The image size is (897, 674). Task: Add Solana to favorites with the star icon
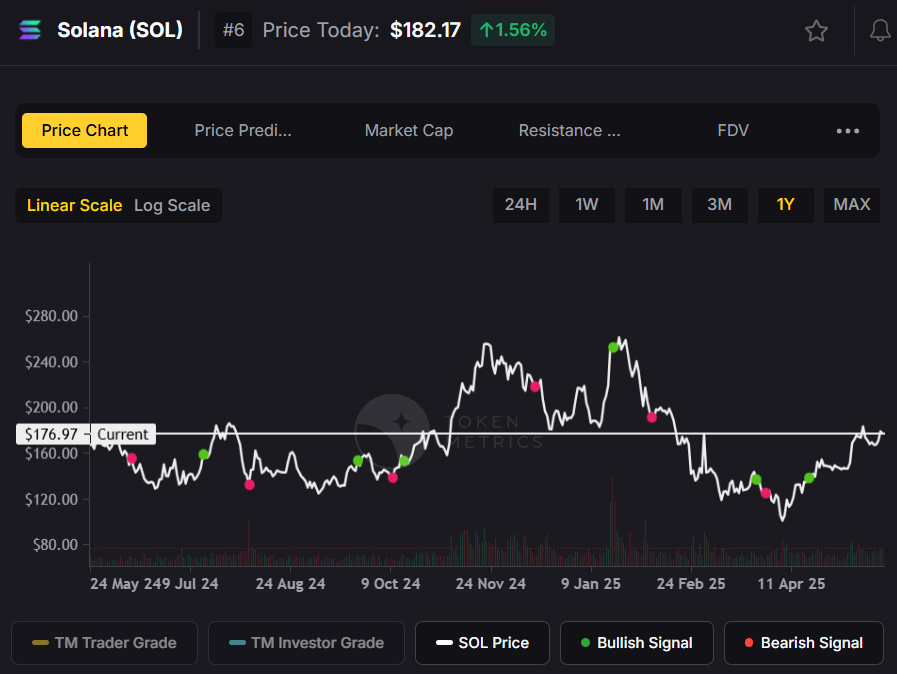pos(816,30)
